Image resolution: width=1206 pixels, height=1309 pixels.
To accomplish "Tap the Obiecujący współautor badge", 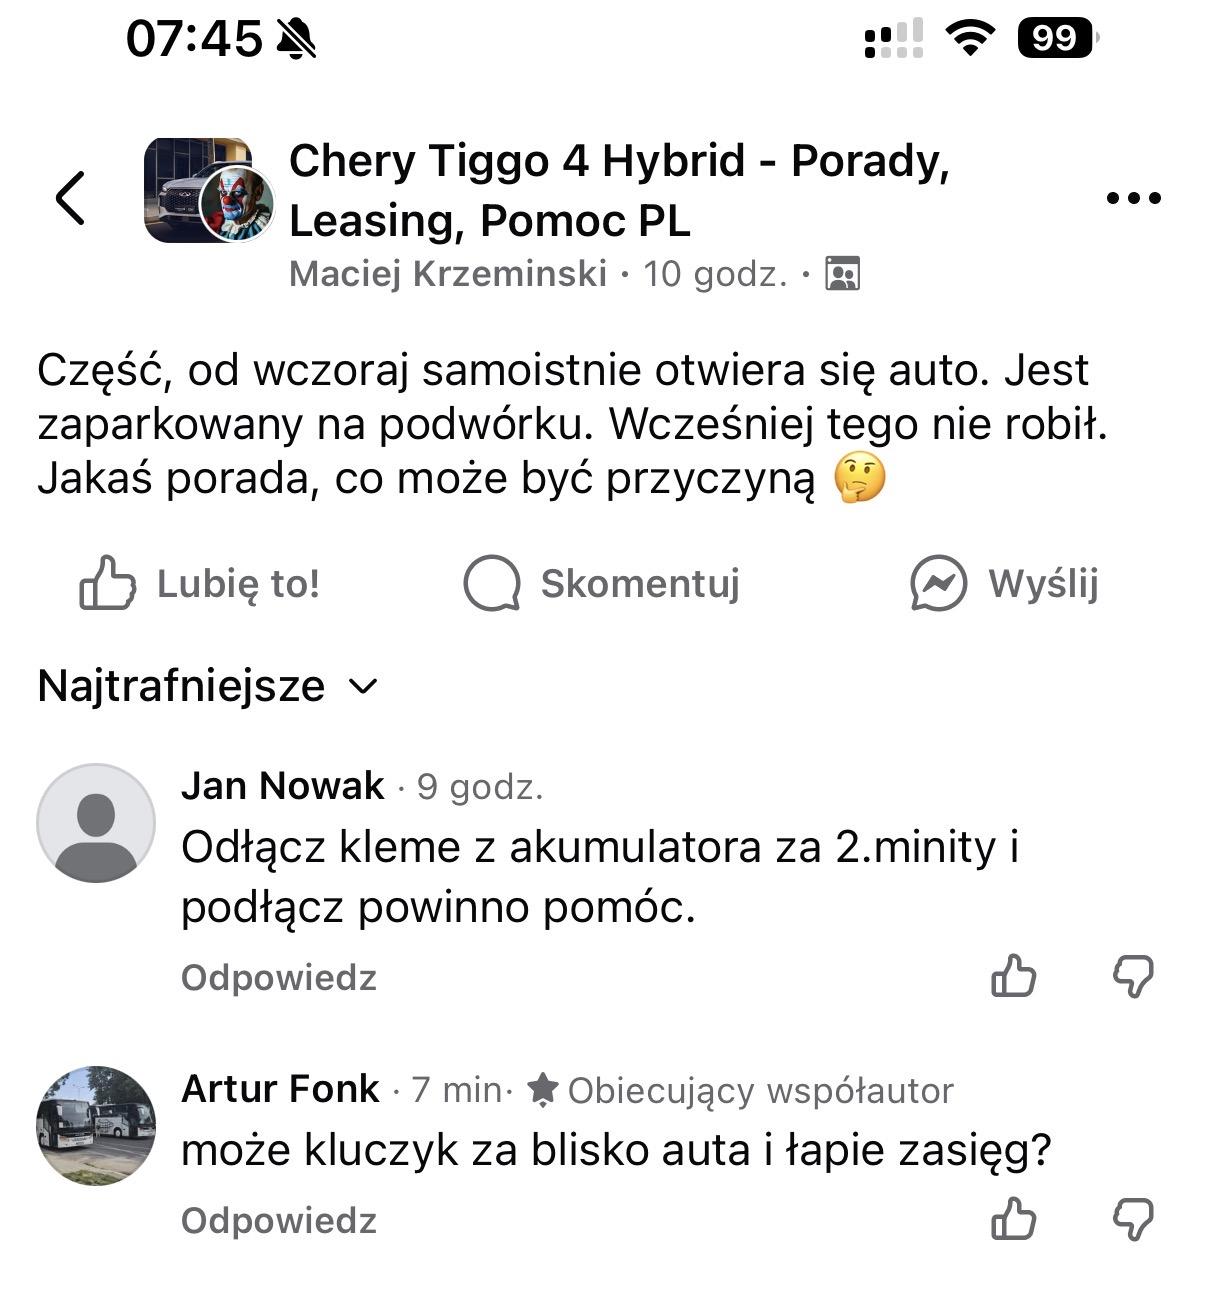I will [742, 1090].
